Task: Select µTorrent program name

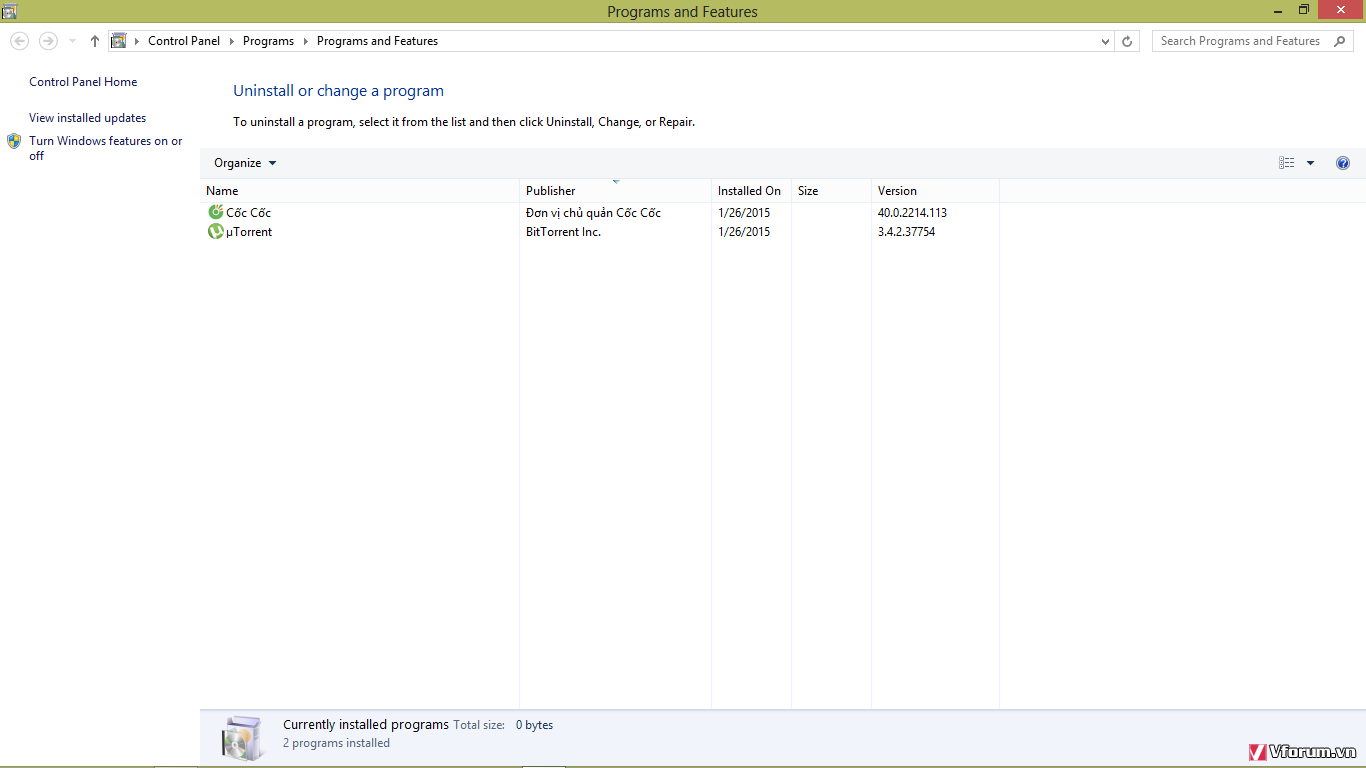Action: tap(249, 232)
